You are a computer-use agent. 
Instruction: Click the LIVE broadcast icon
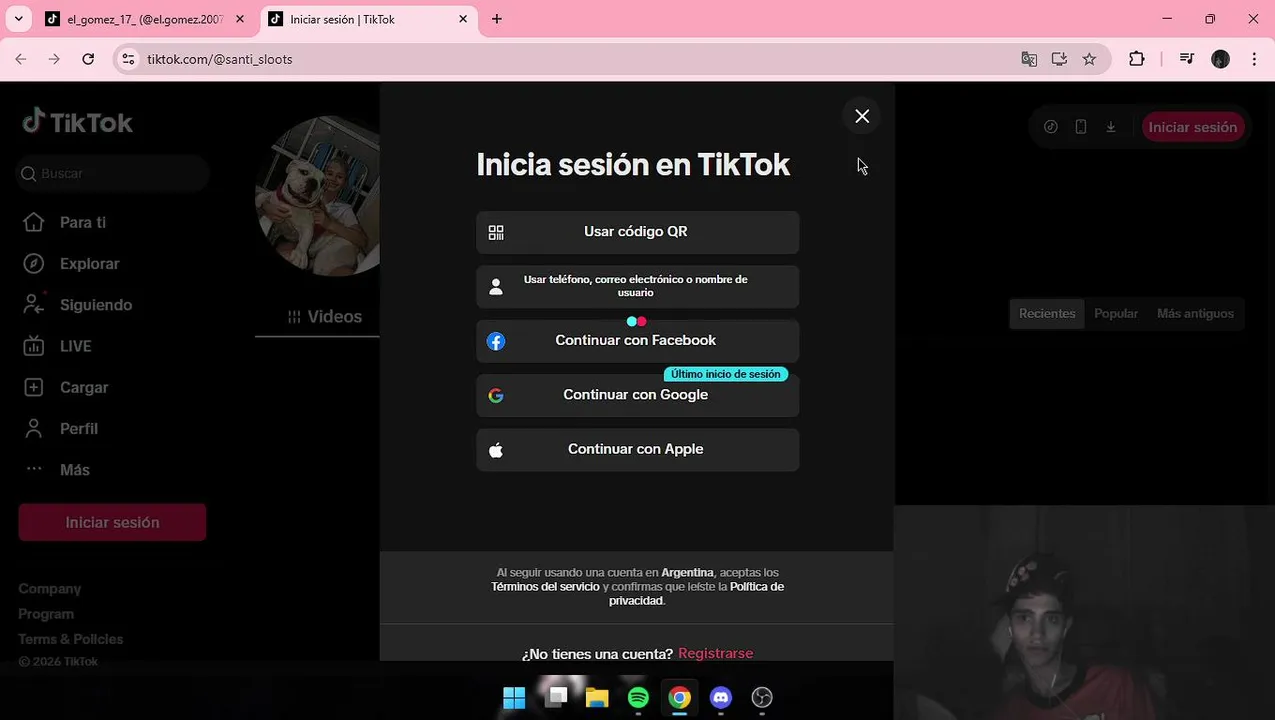(x=34, y=346)
